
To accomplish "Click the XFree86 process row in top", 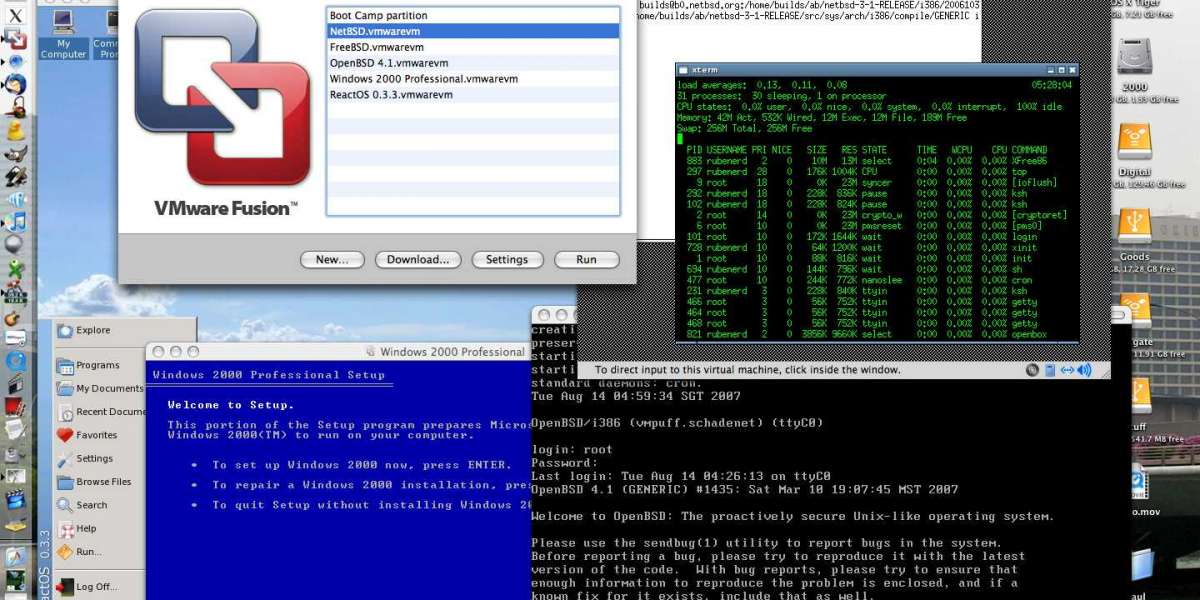I will coord(865,160).
